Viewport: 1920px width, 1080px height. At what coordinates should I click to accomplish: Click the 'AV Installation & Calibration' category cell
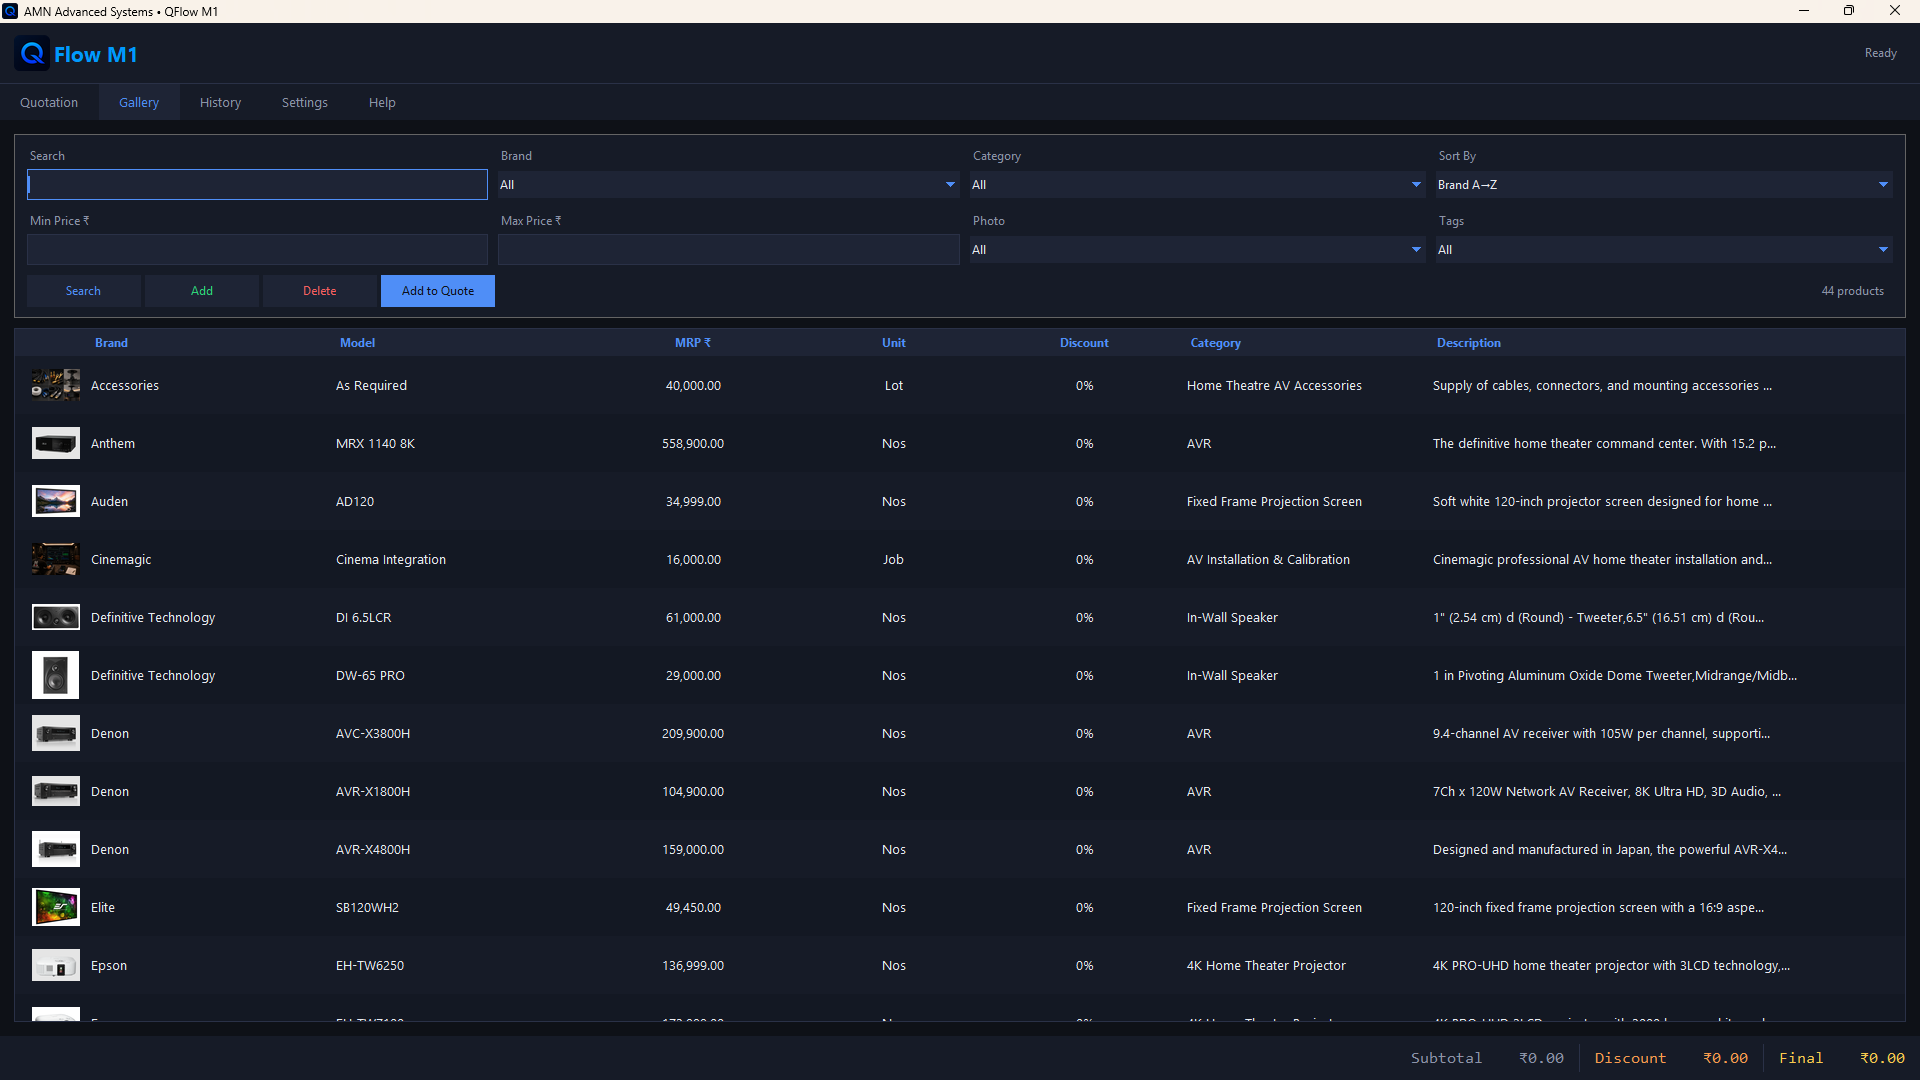tap(1268, 559)
